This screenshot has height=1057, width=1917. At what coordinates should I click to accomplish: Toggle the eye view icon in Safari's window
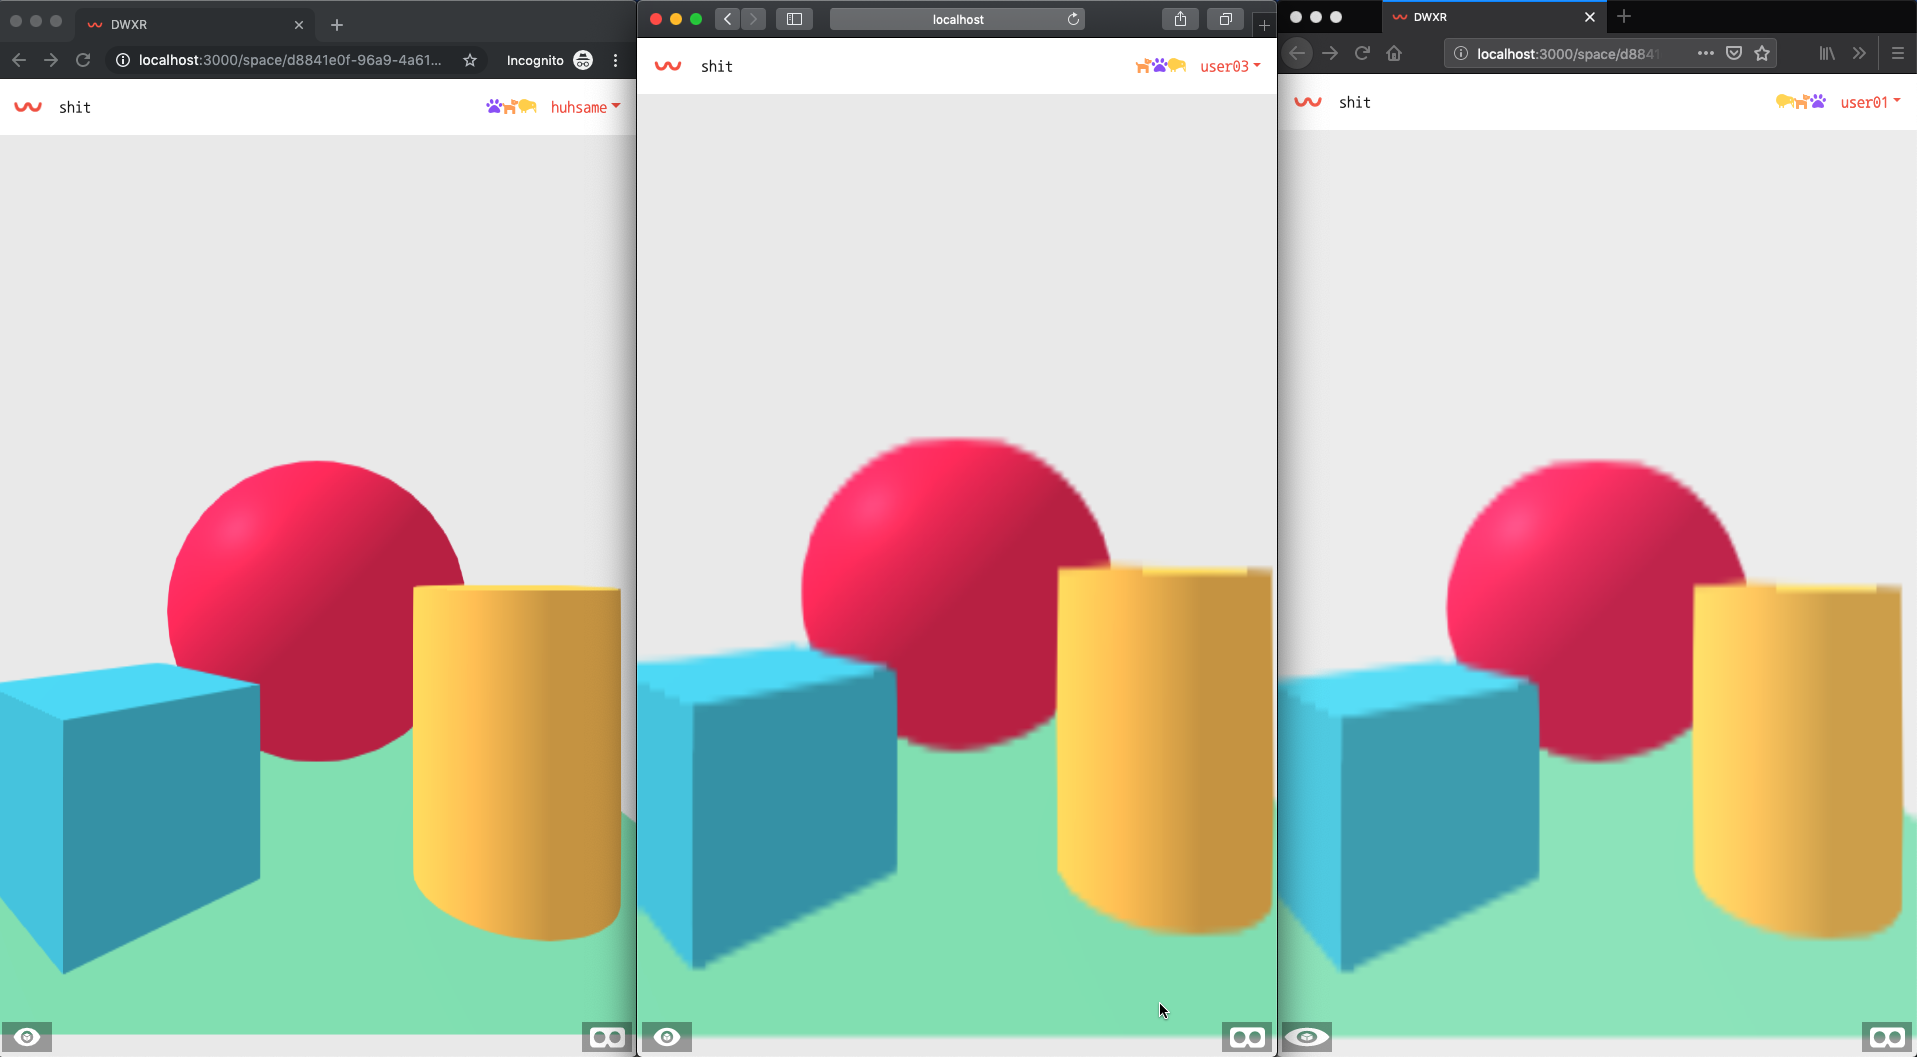point(668,1037)
